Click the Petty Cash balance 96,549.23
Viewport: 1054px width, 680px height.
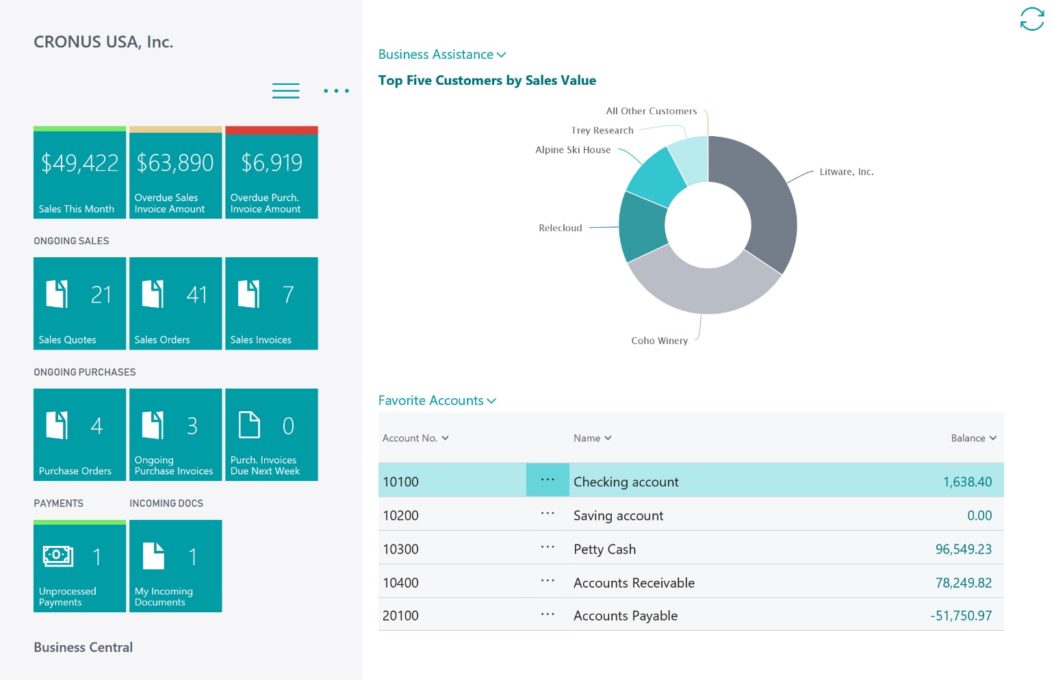(x=963, y=549)
